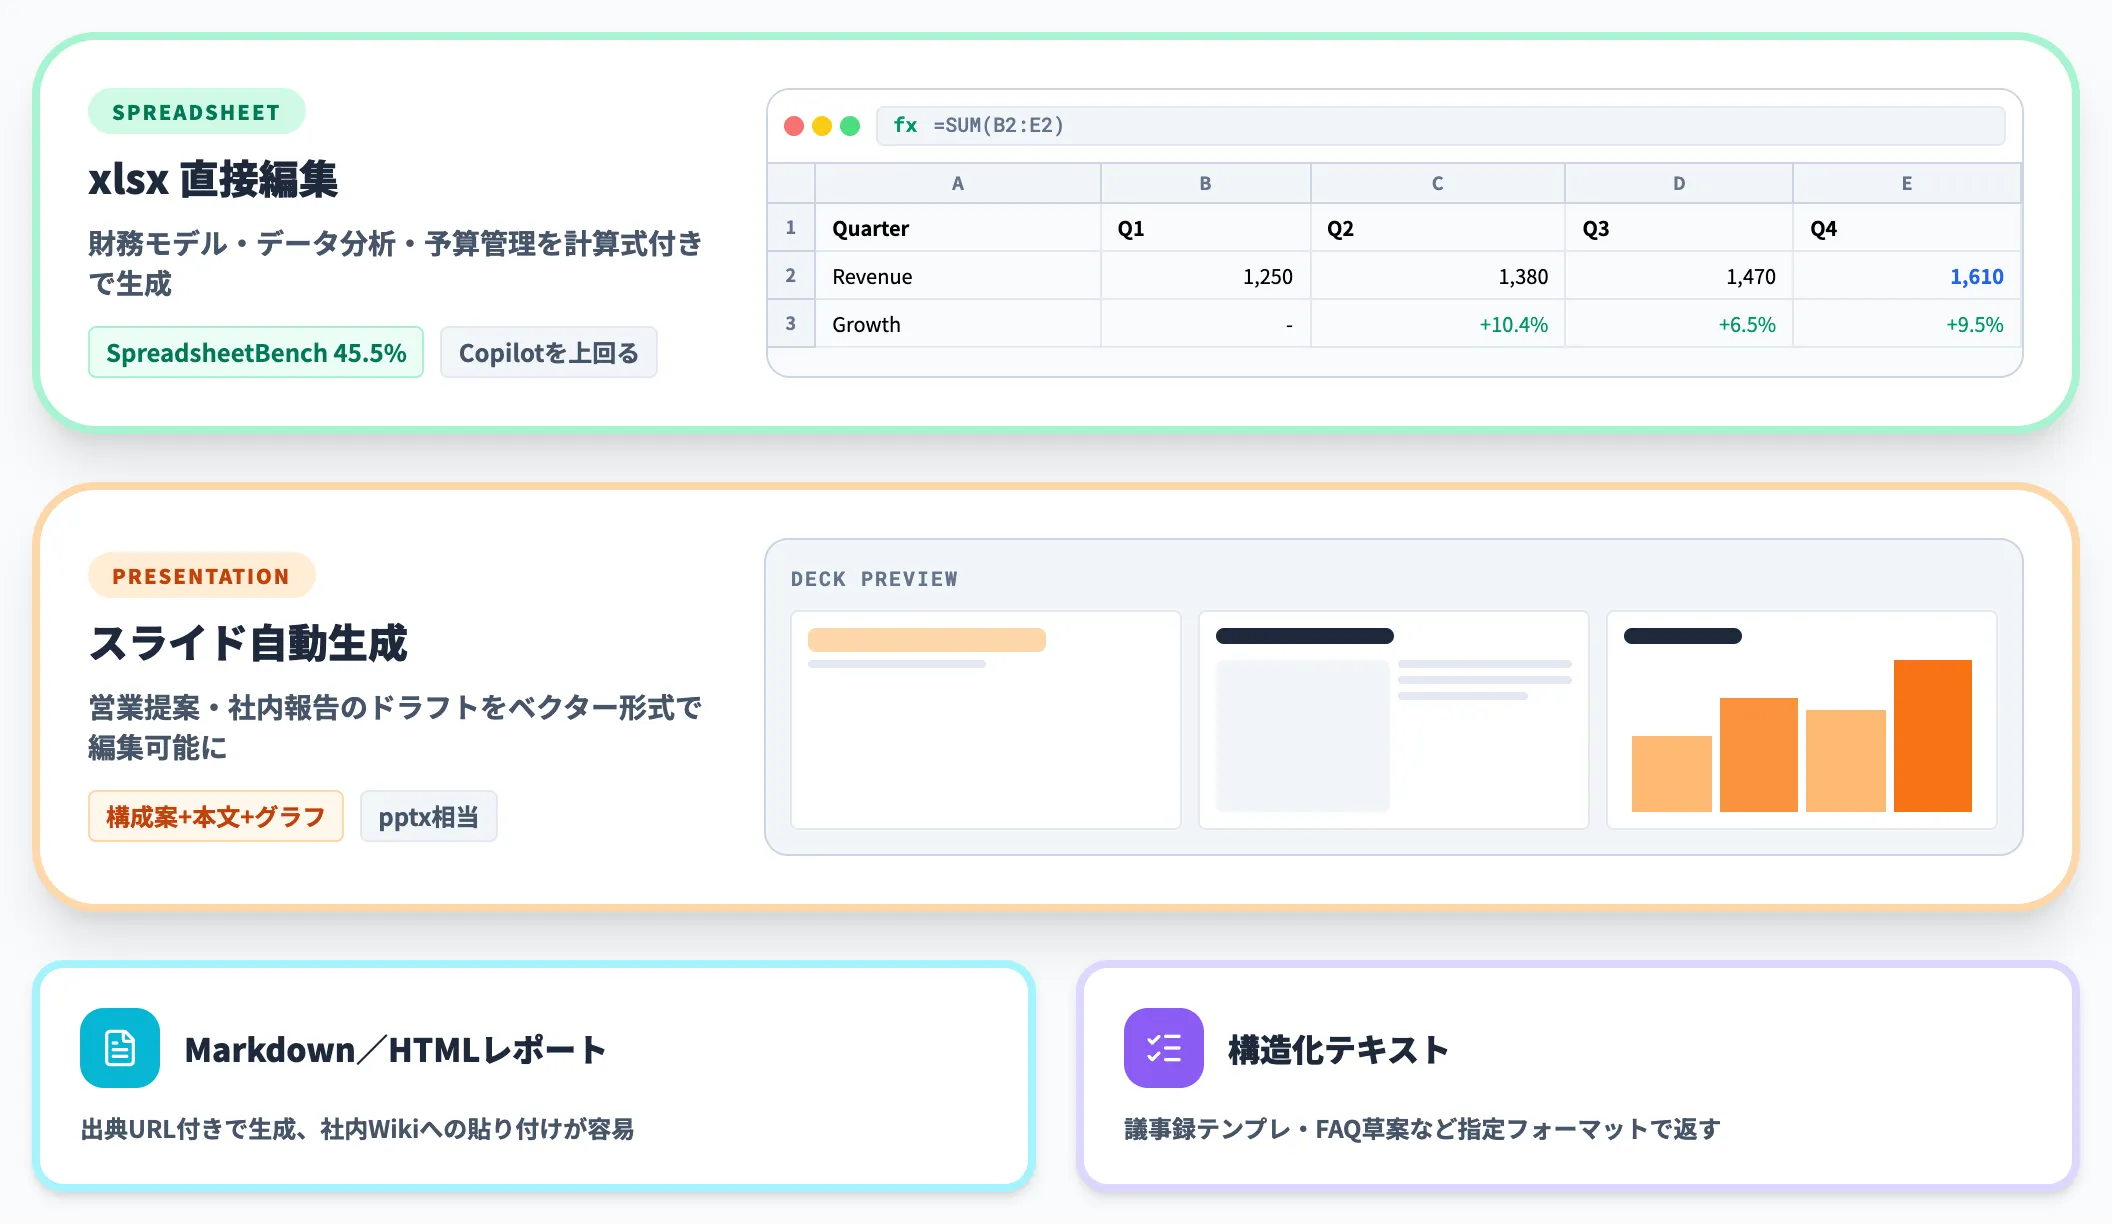Viewport: 2112px width, 1224px height.
Task: Click the 1,380 revenue cell
Action: [1438, 276]
